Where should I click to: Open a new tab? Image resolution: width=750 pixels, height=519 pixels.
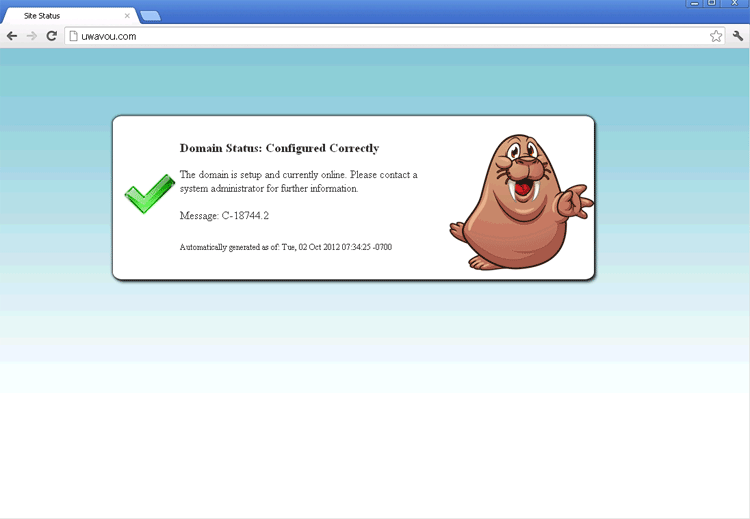(x=150, y=16)
